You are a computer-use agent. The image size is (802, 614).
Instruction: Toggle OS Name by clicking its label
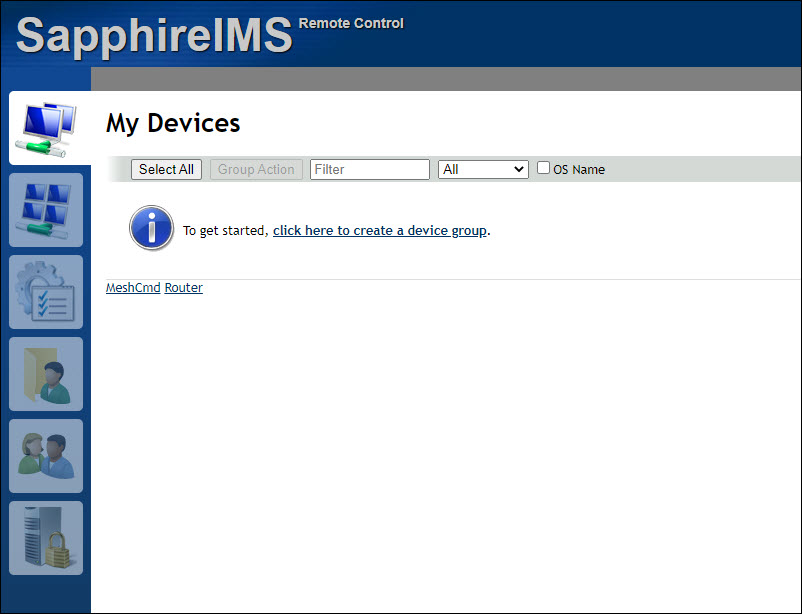pos(580,169)
